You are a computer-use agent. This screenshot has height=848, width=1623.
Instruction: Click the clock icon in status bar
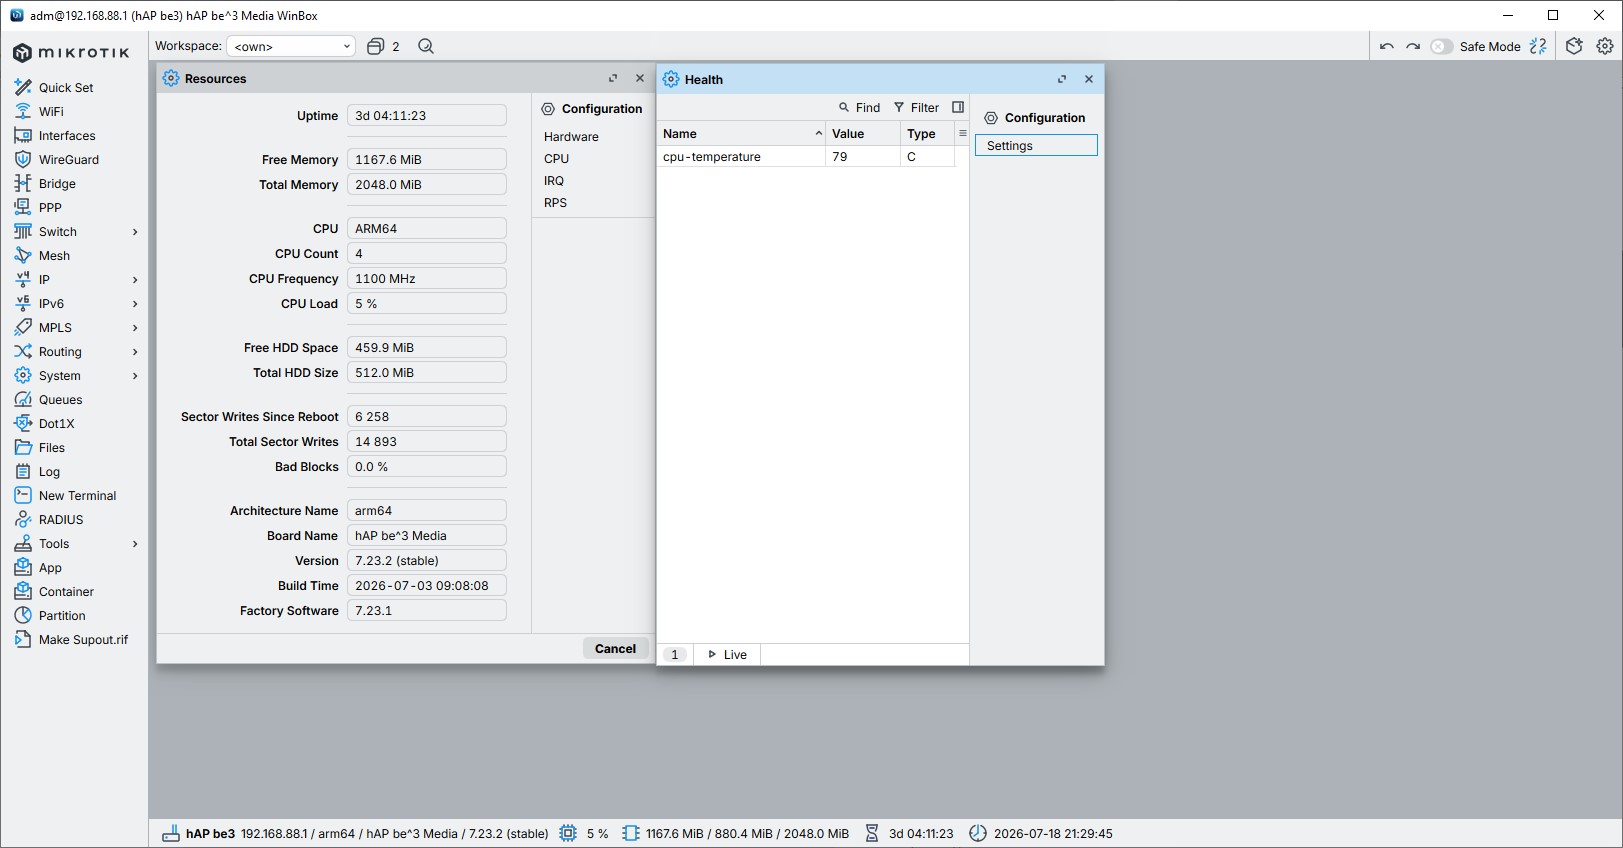978,833
